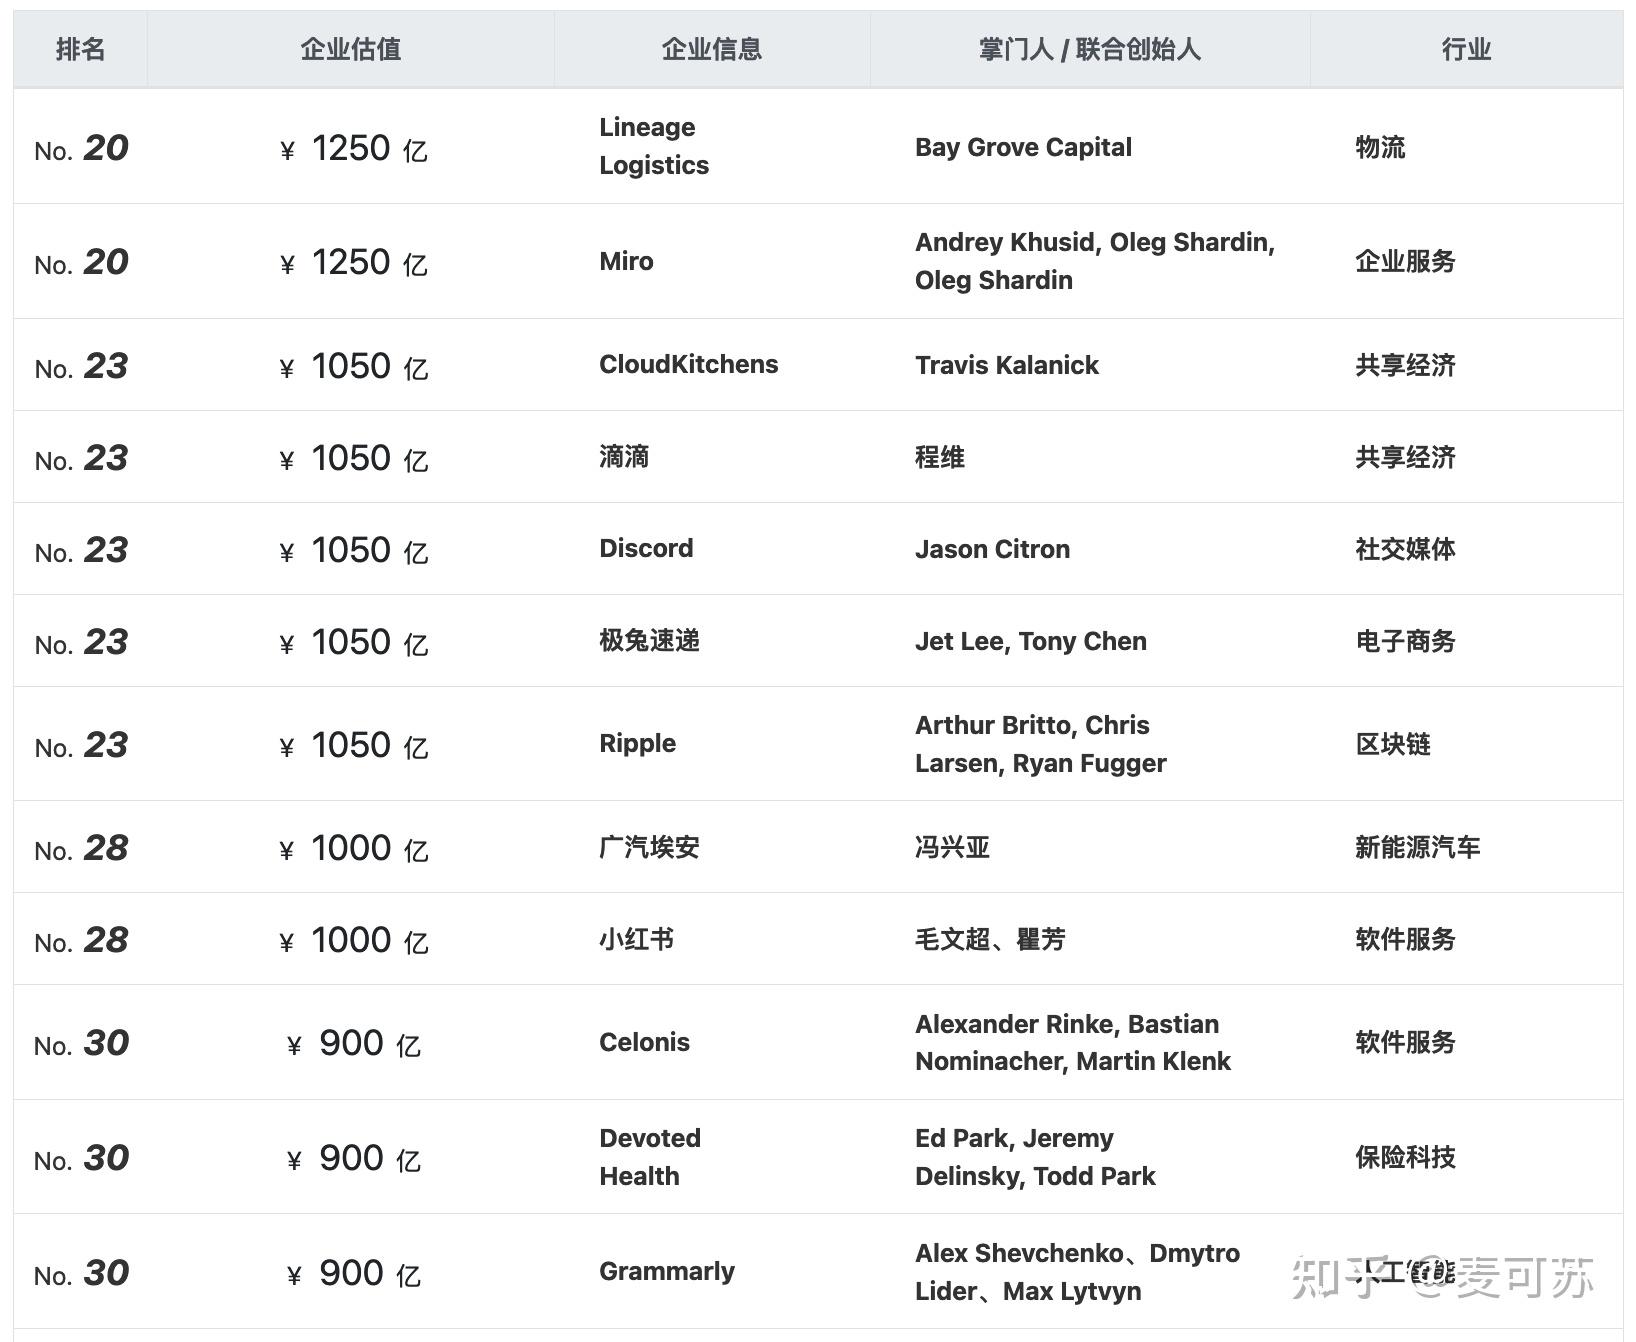Select the 小红书 company name
Image resolution: width=1636 pixels, height=1342 pixels.
[x=636, y=939]
